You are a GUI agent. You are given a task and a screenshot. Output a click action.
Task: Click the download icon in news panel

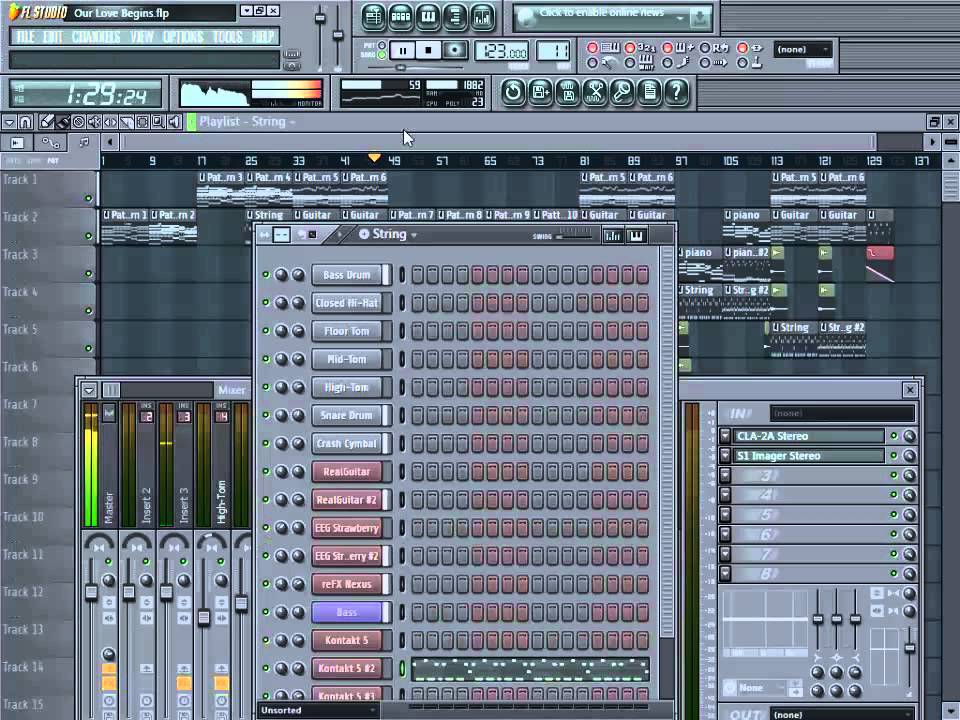coord(699,18)
